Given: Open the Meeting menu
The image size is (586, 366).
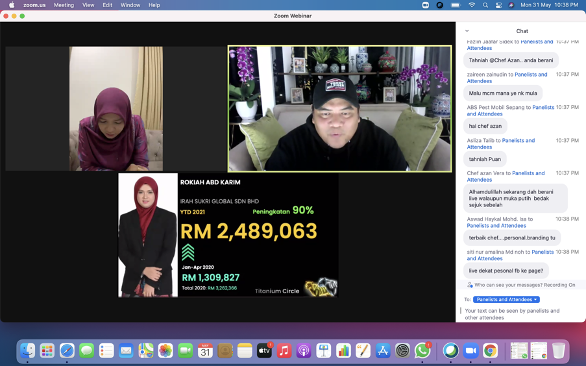Looking at the screenshot, I should tap(64, 5).
